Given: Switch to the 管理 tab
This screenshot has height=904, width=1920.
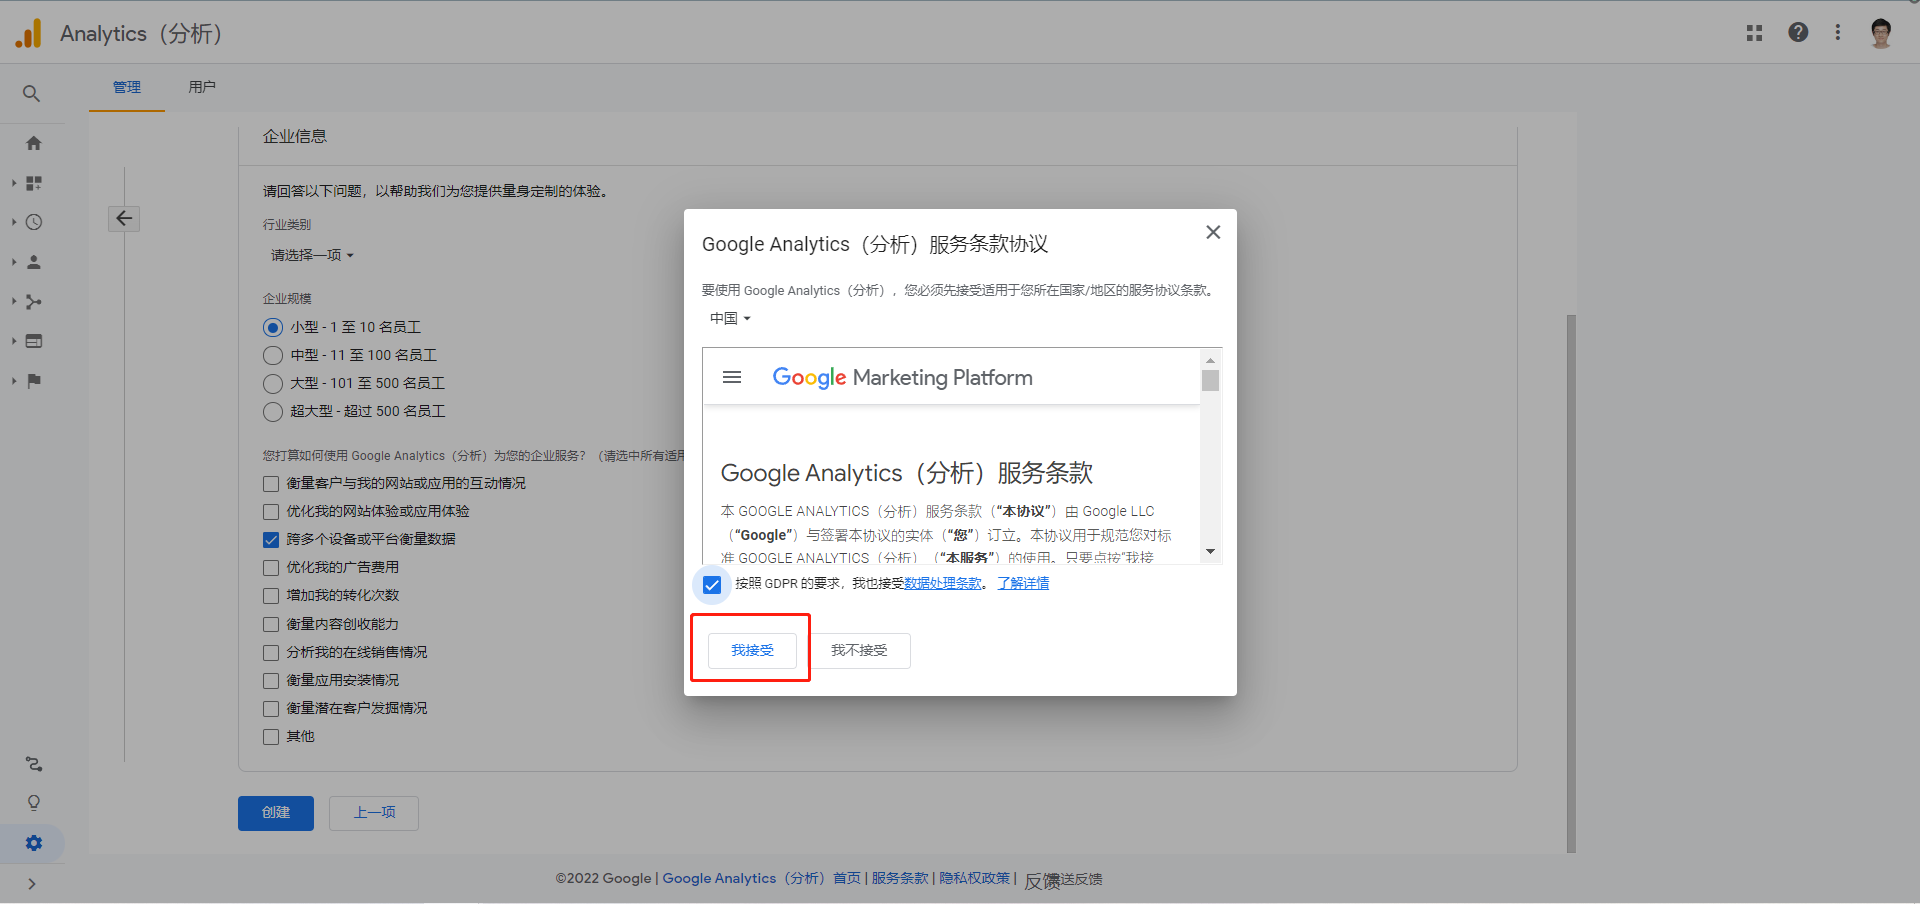Looking at the screenshot, I should tap(127, 88).
